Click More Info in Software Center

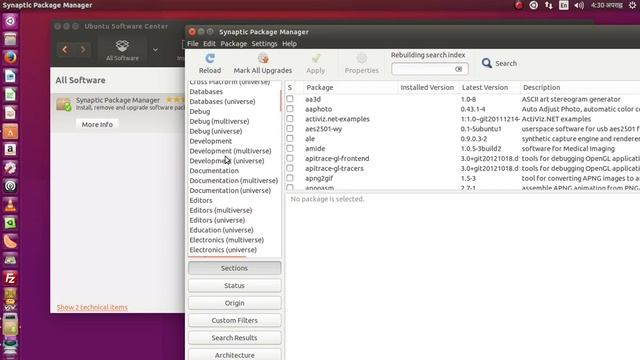click(97, 124)
